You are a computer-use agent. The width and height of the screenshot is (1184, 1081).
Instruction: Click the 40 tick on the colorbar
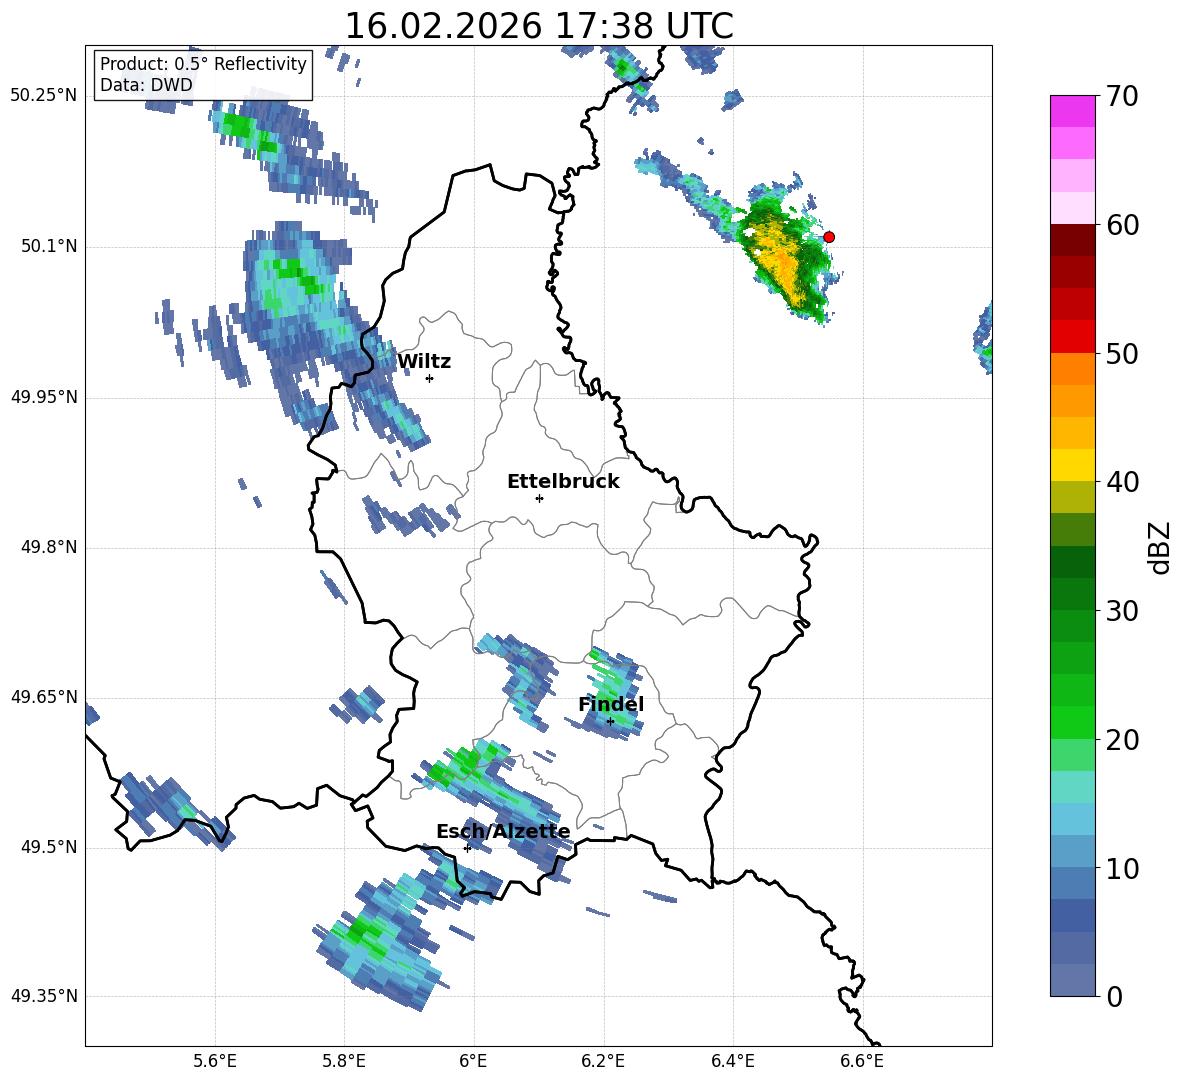pos(1122,482)
